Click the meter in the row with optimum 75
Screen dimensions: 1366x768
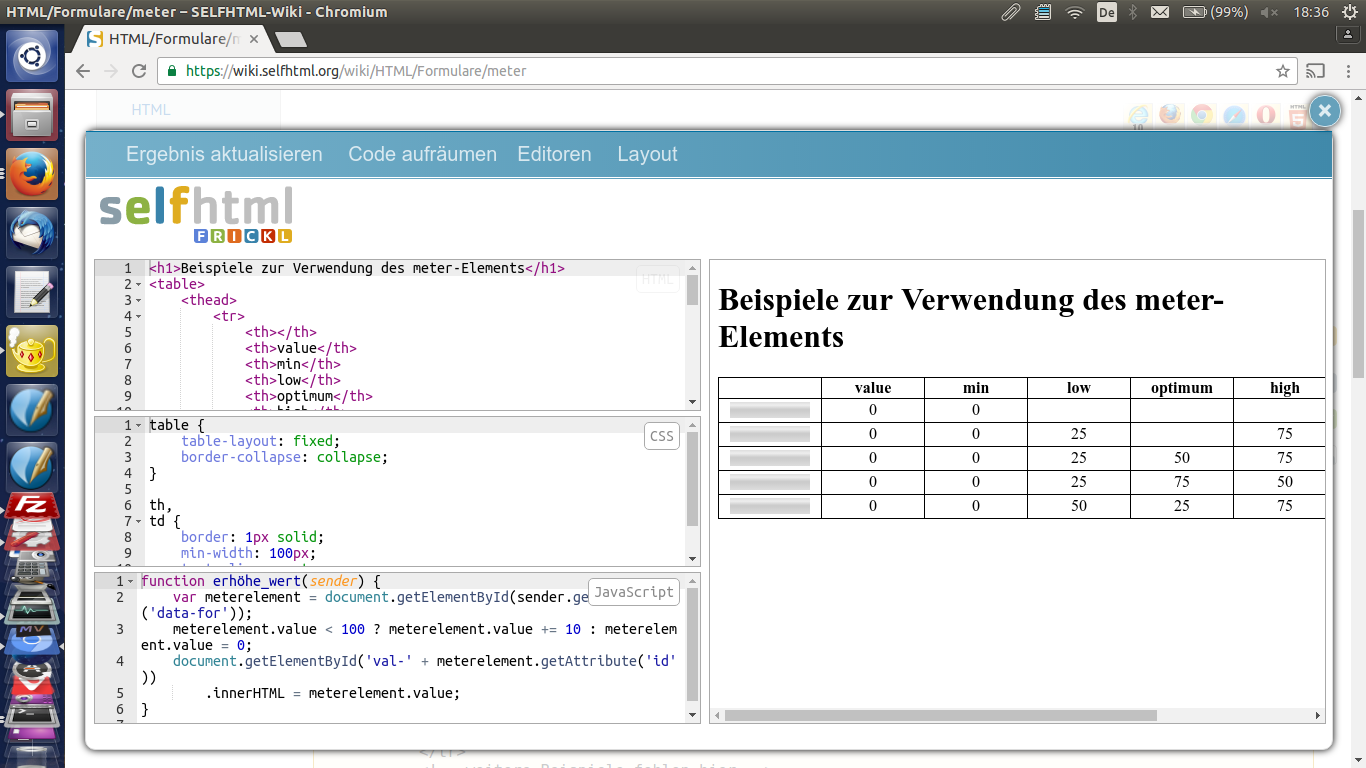(770, 482)
